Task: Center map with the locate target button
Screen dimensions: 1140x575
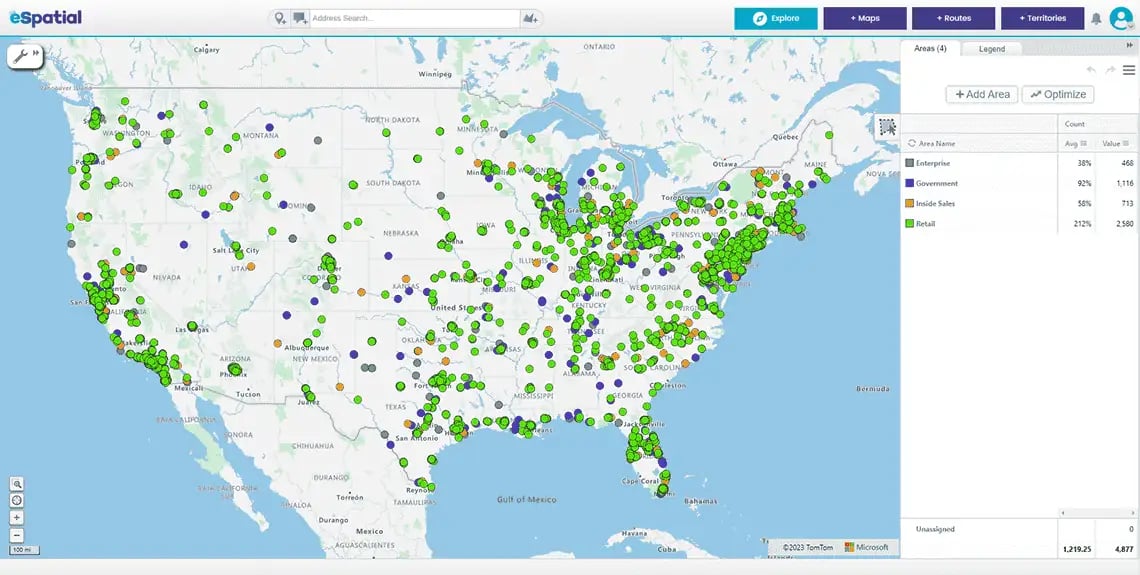Action: tap(17, 500)
